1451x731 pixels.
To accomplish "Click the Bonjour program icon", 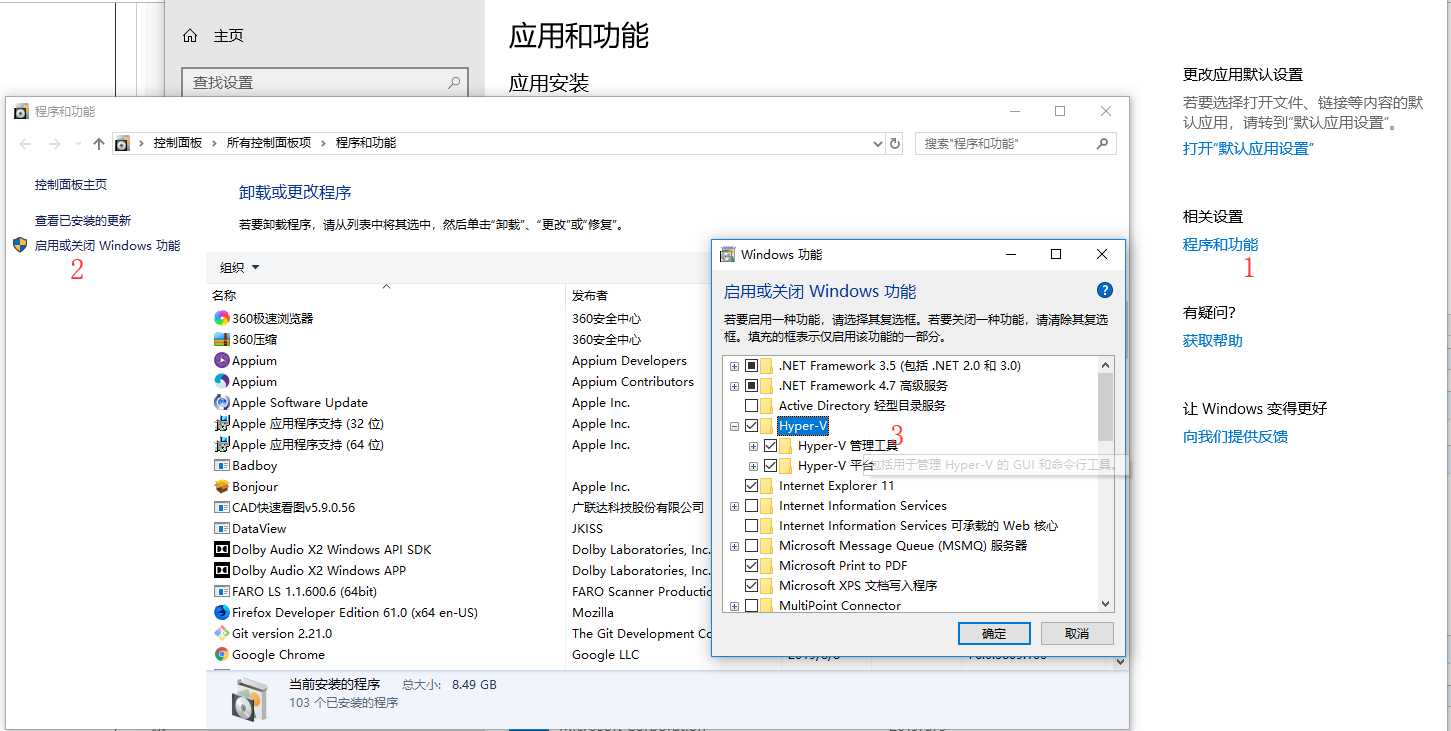I will (222, 486).
